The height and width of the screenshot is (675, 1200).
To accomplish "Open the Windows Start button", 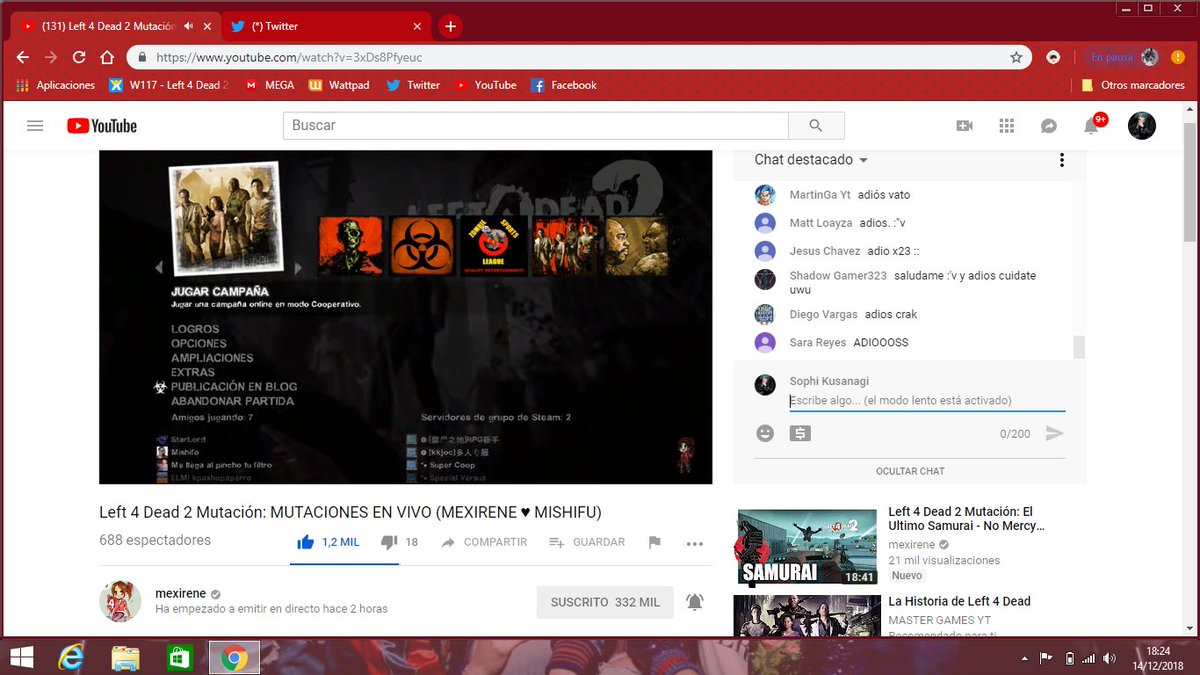I will pyautogui.click(x=22, y=657).
